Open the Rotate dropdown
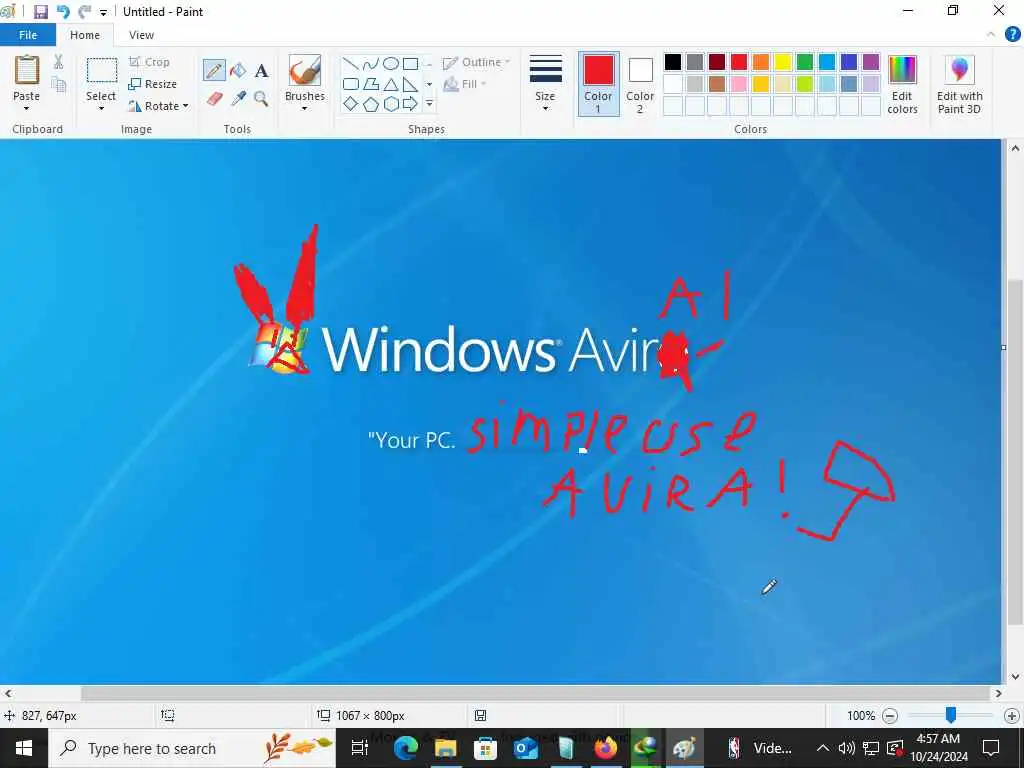Image resolution: width=1024 pixels, height=768 pixels. [x=159, y=106]
